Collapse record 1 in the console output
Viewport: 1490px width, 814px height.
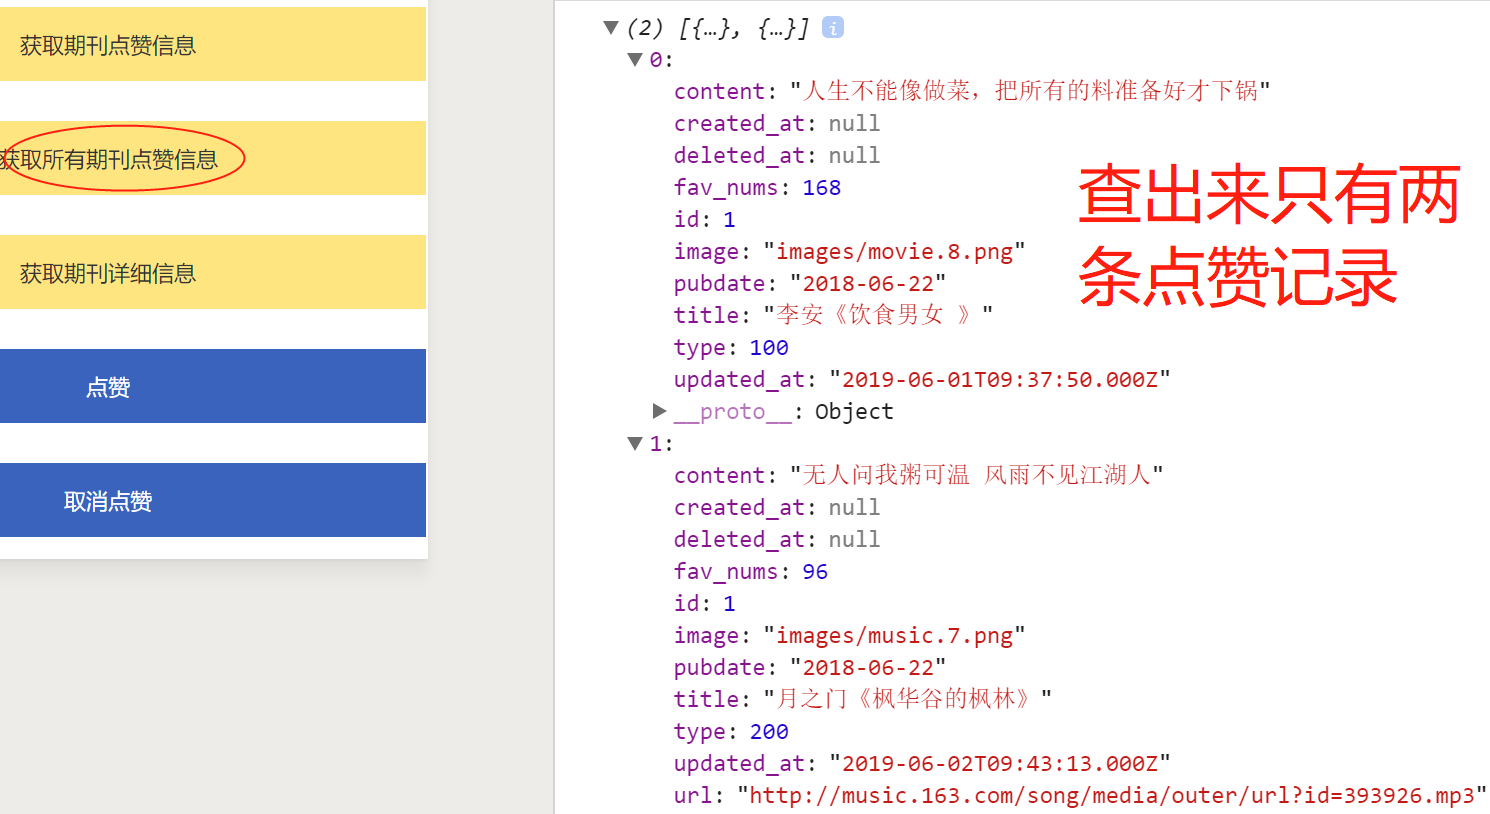pyautogui.click(x=635, y=443)
